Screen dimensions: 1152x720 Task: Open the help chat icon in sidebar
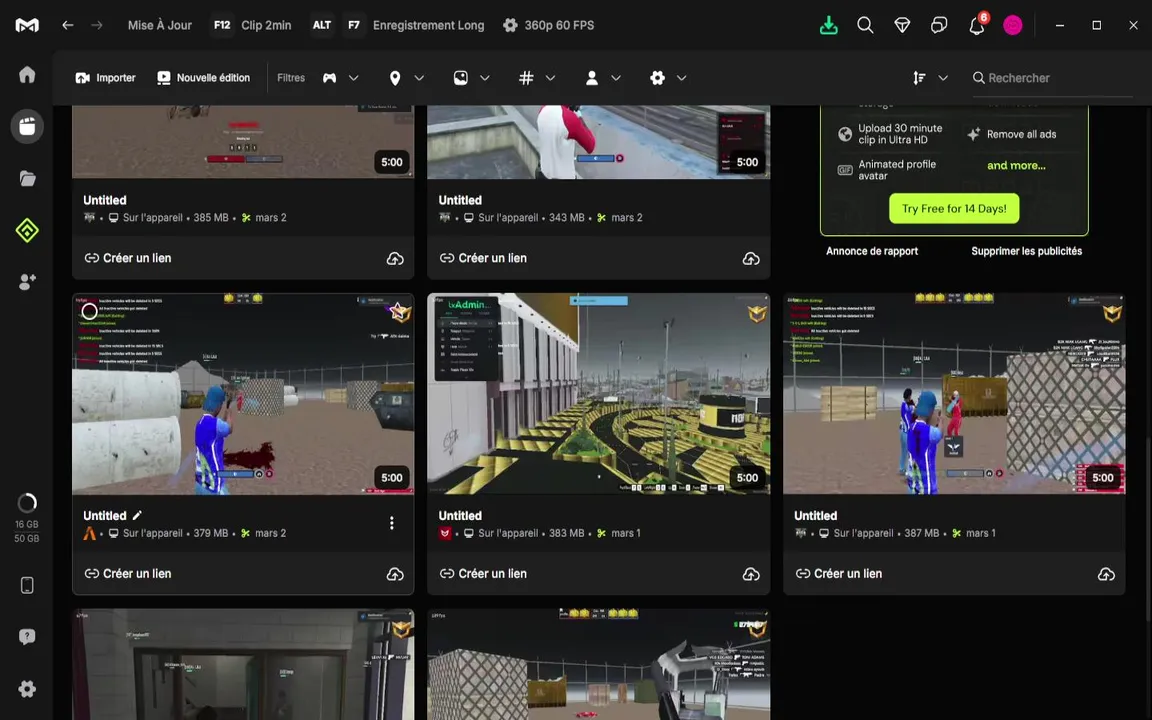click(27, 637)
